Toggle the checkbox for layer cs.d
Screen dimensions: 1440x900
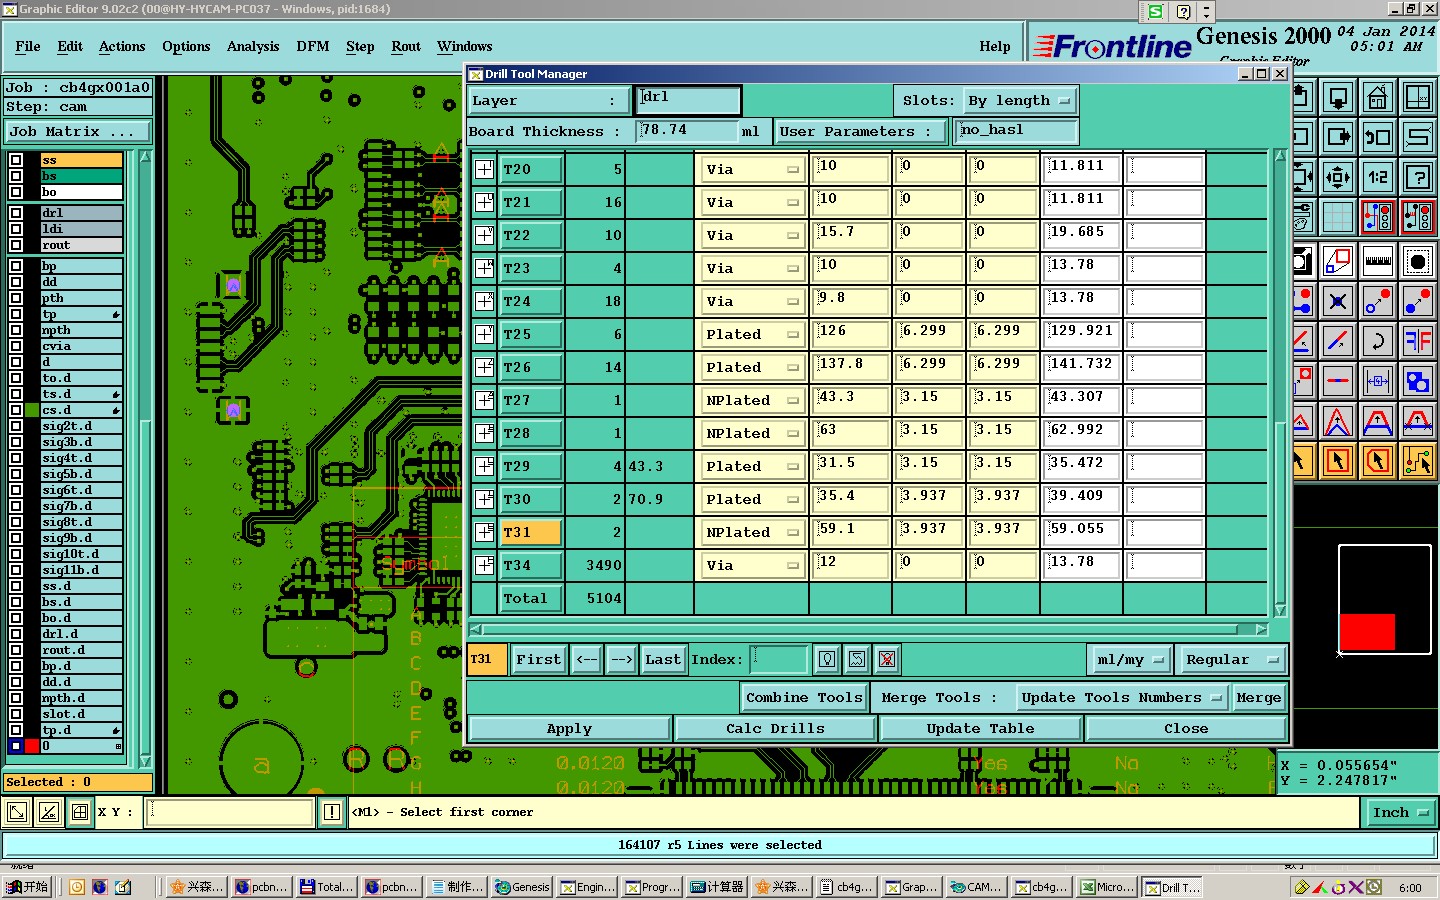16,410
